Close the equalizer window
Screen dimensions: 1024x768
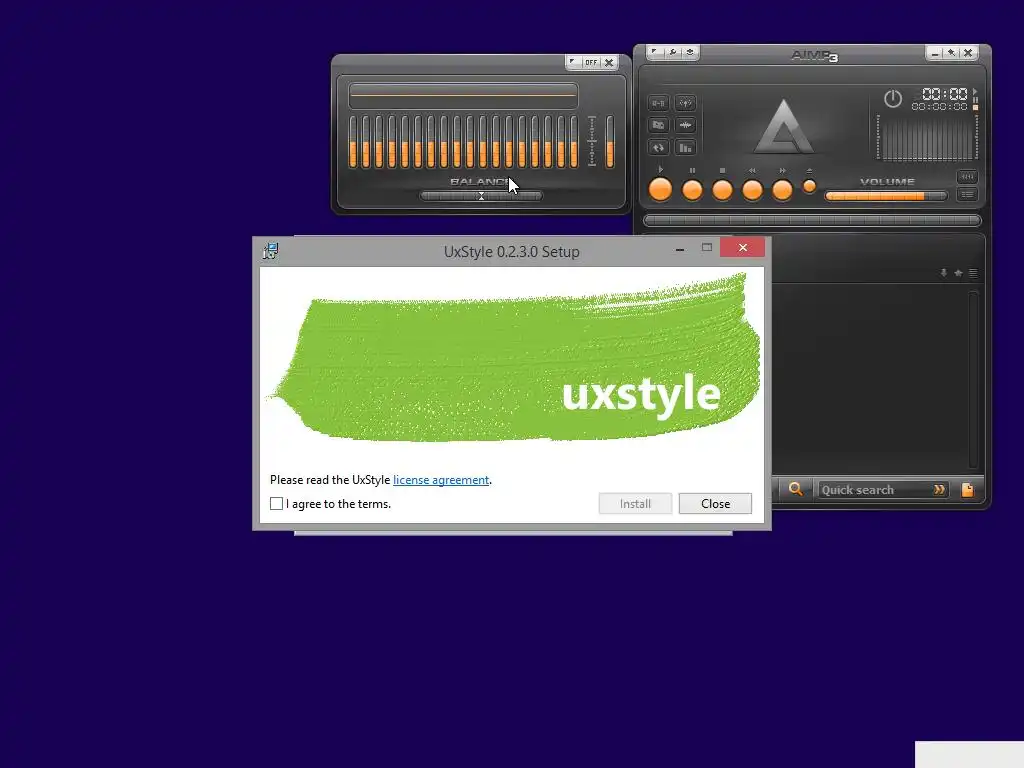point(609,63)
